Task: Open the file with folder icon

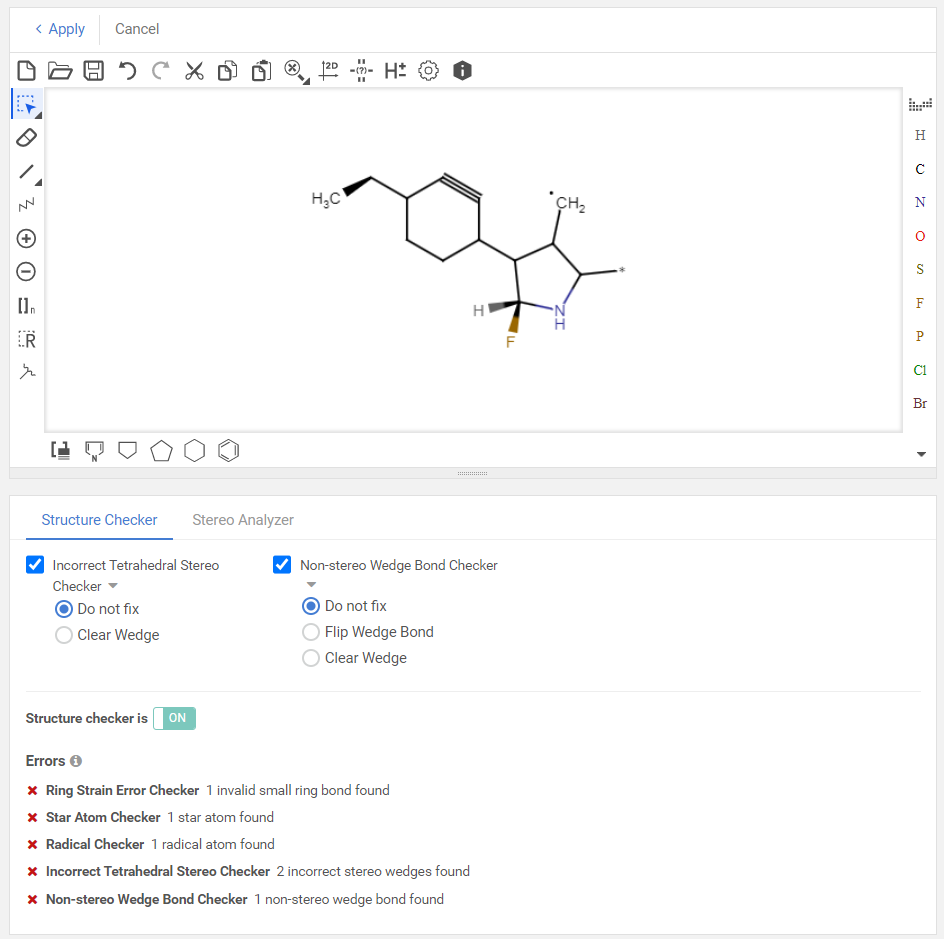Action: [60, 71]
